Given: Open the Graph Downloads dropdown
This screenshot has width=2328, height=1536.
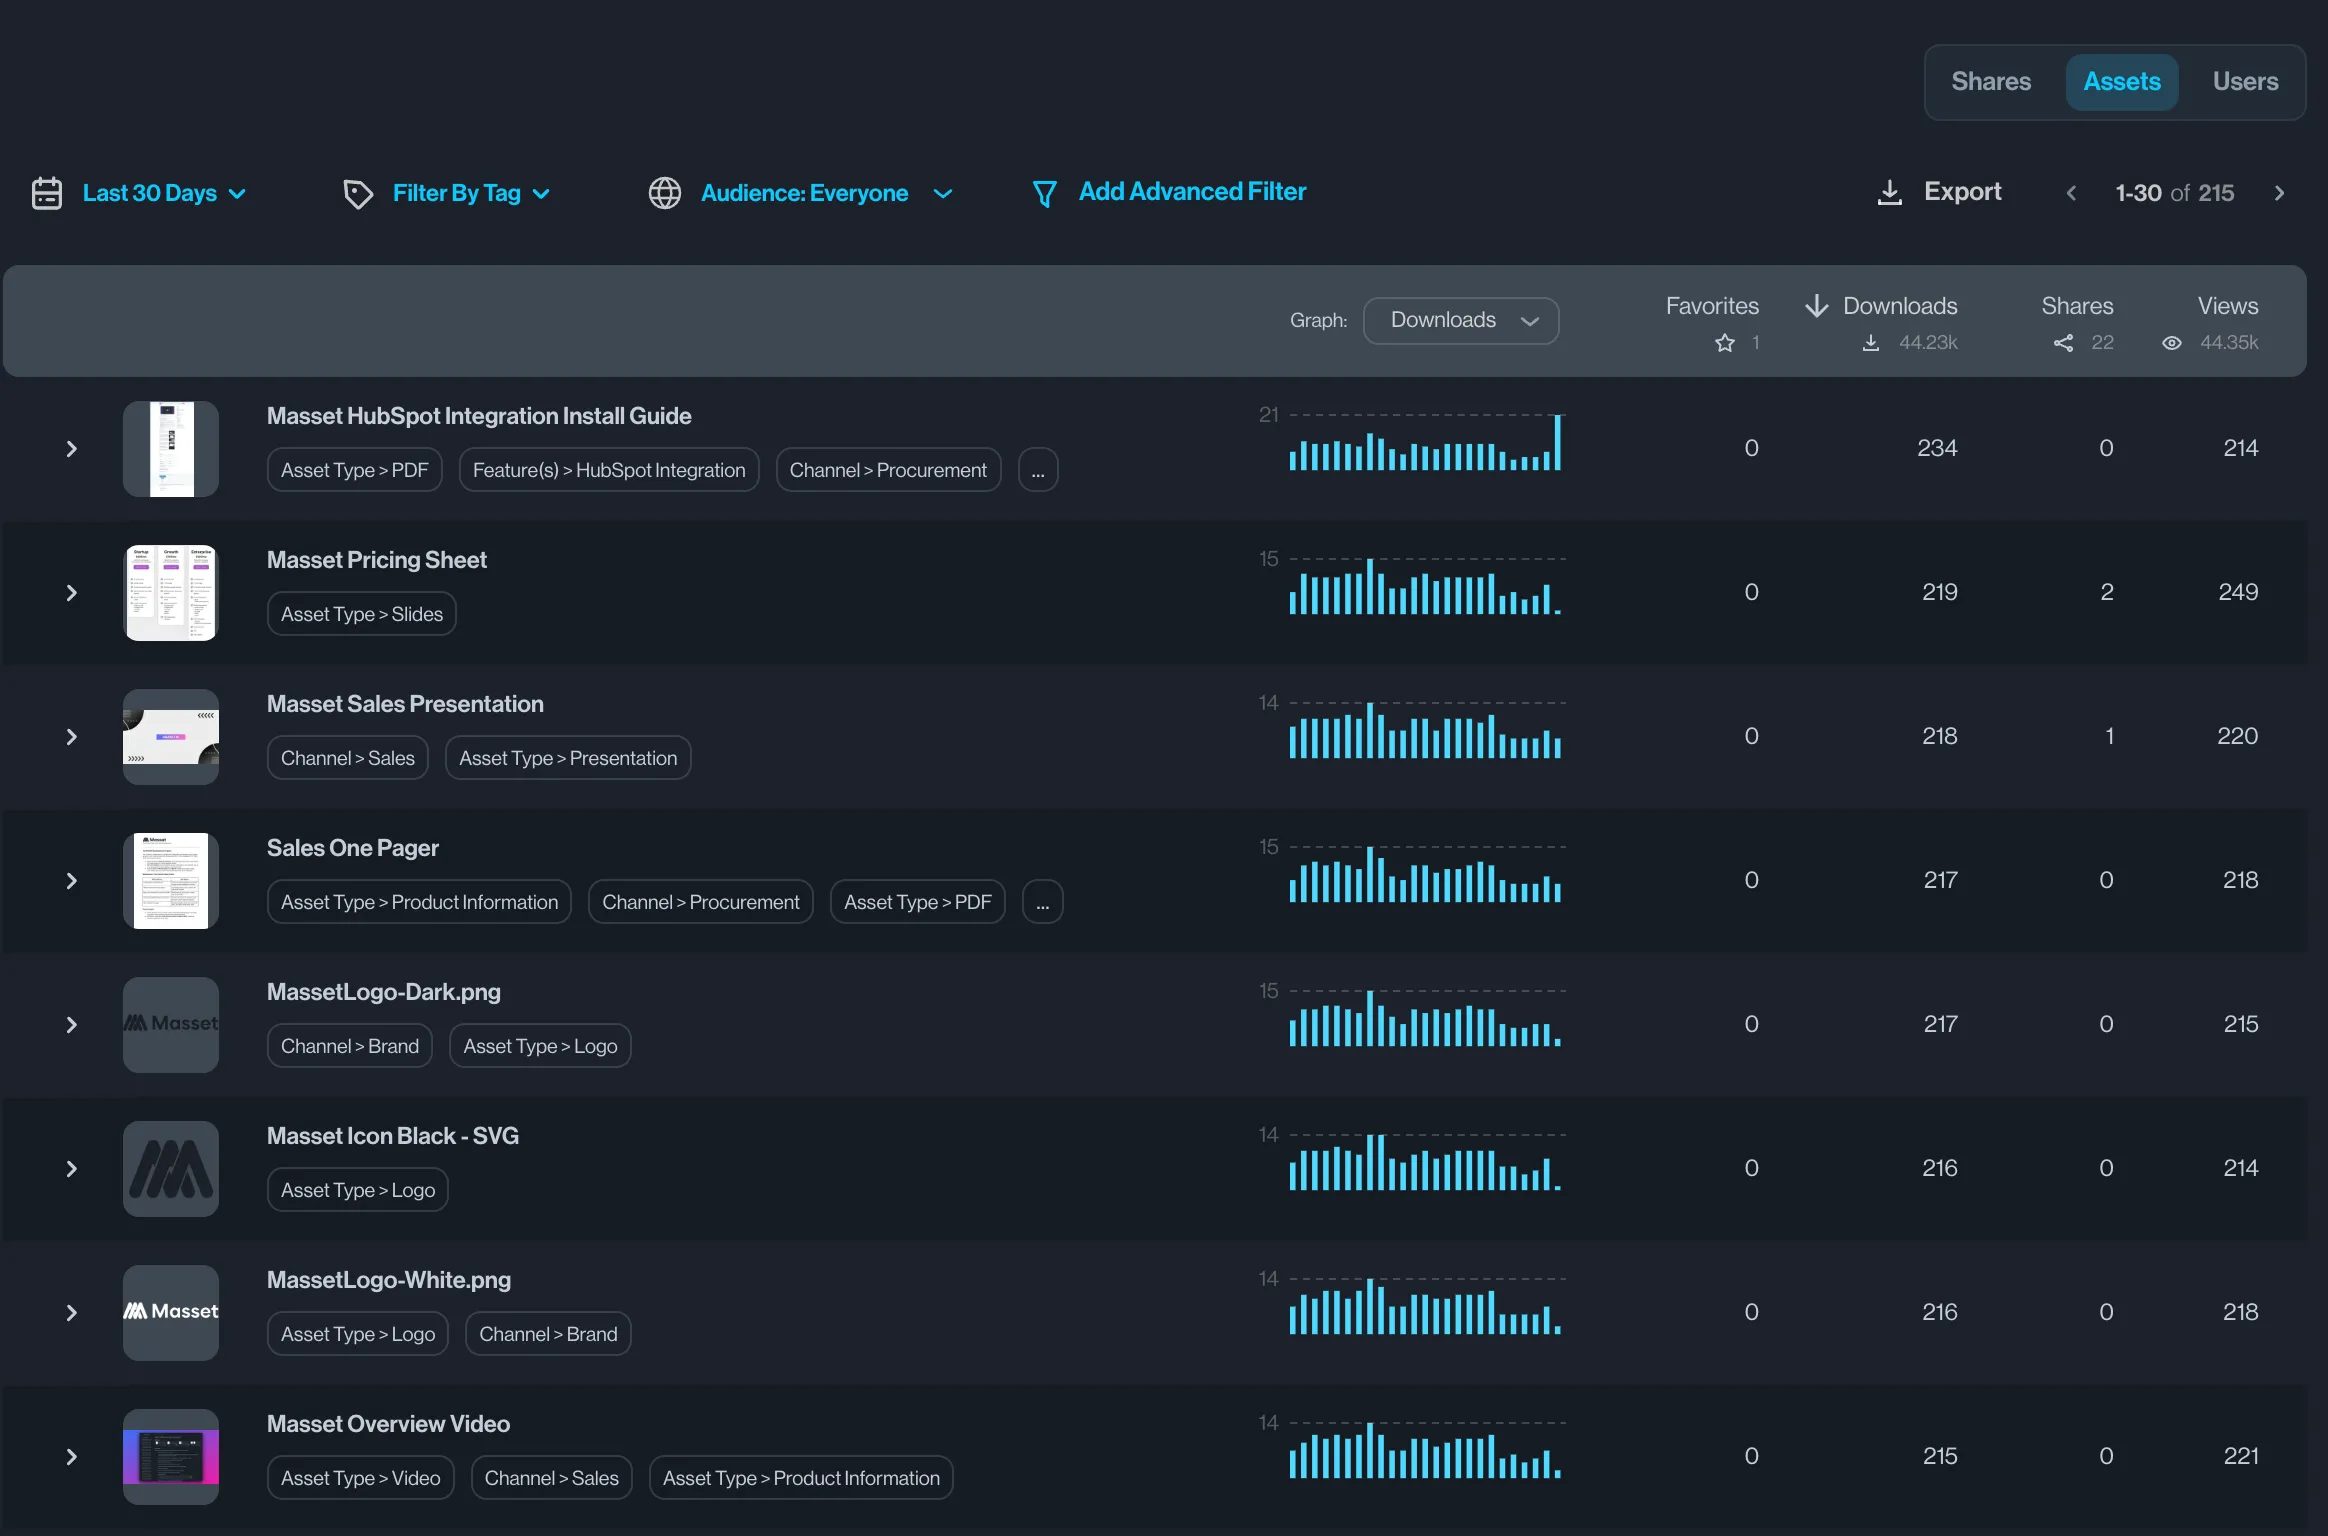Looking at the screenshot, I should pyautogui.click(x=1460, y=320).
